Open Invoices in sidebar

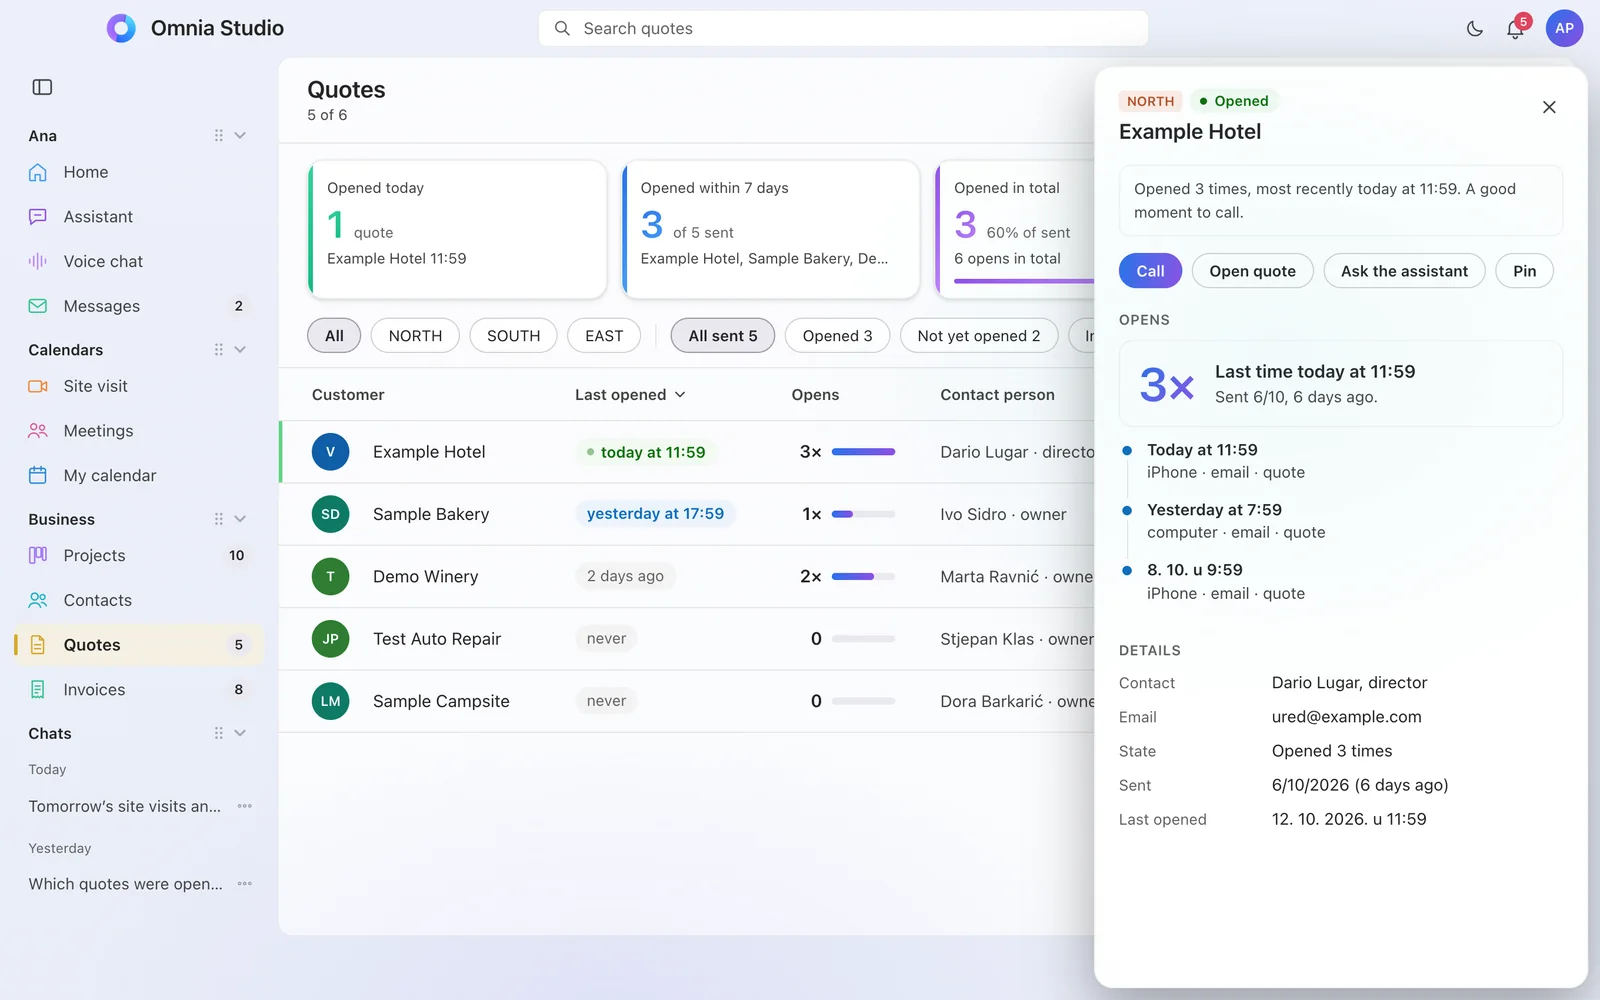(138, 690)
